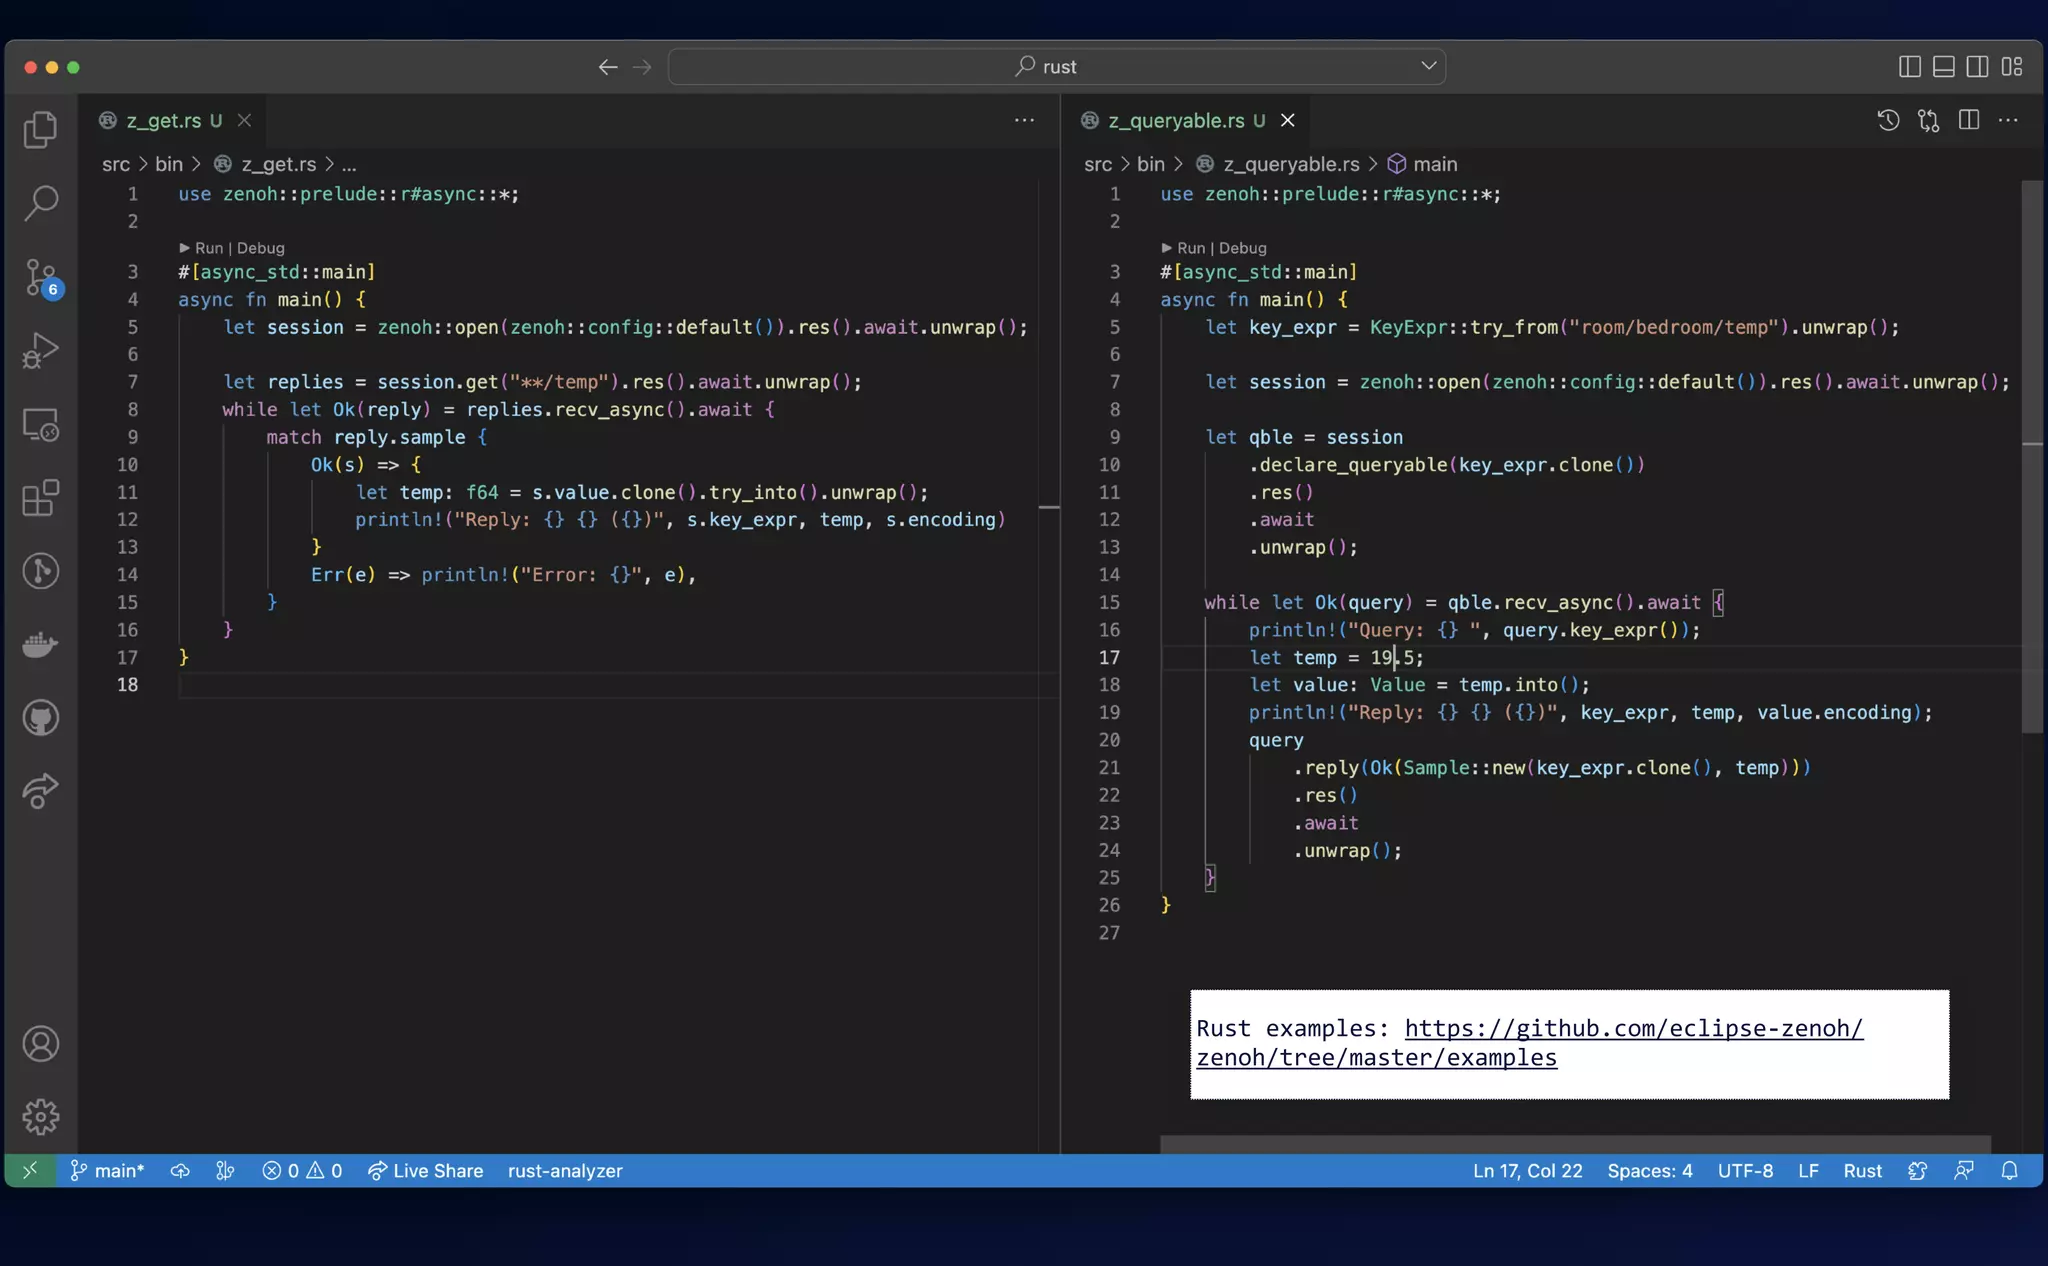This screenshot has height=1266, width=2048.
Task: Click src breadcrumb in z_queryable.rs editor
Action: pyautogui.click(x=1098, y=164)
